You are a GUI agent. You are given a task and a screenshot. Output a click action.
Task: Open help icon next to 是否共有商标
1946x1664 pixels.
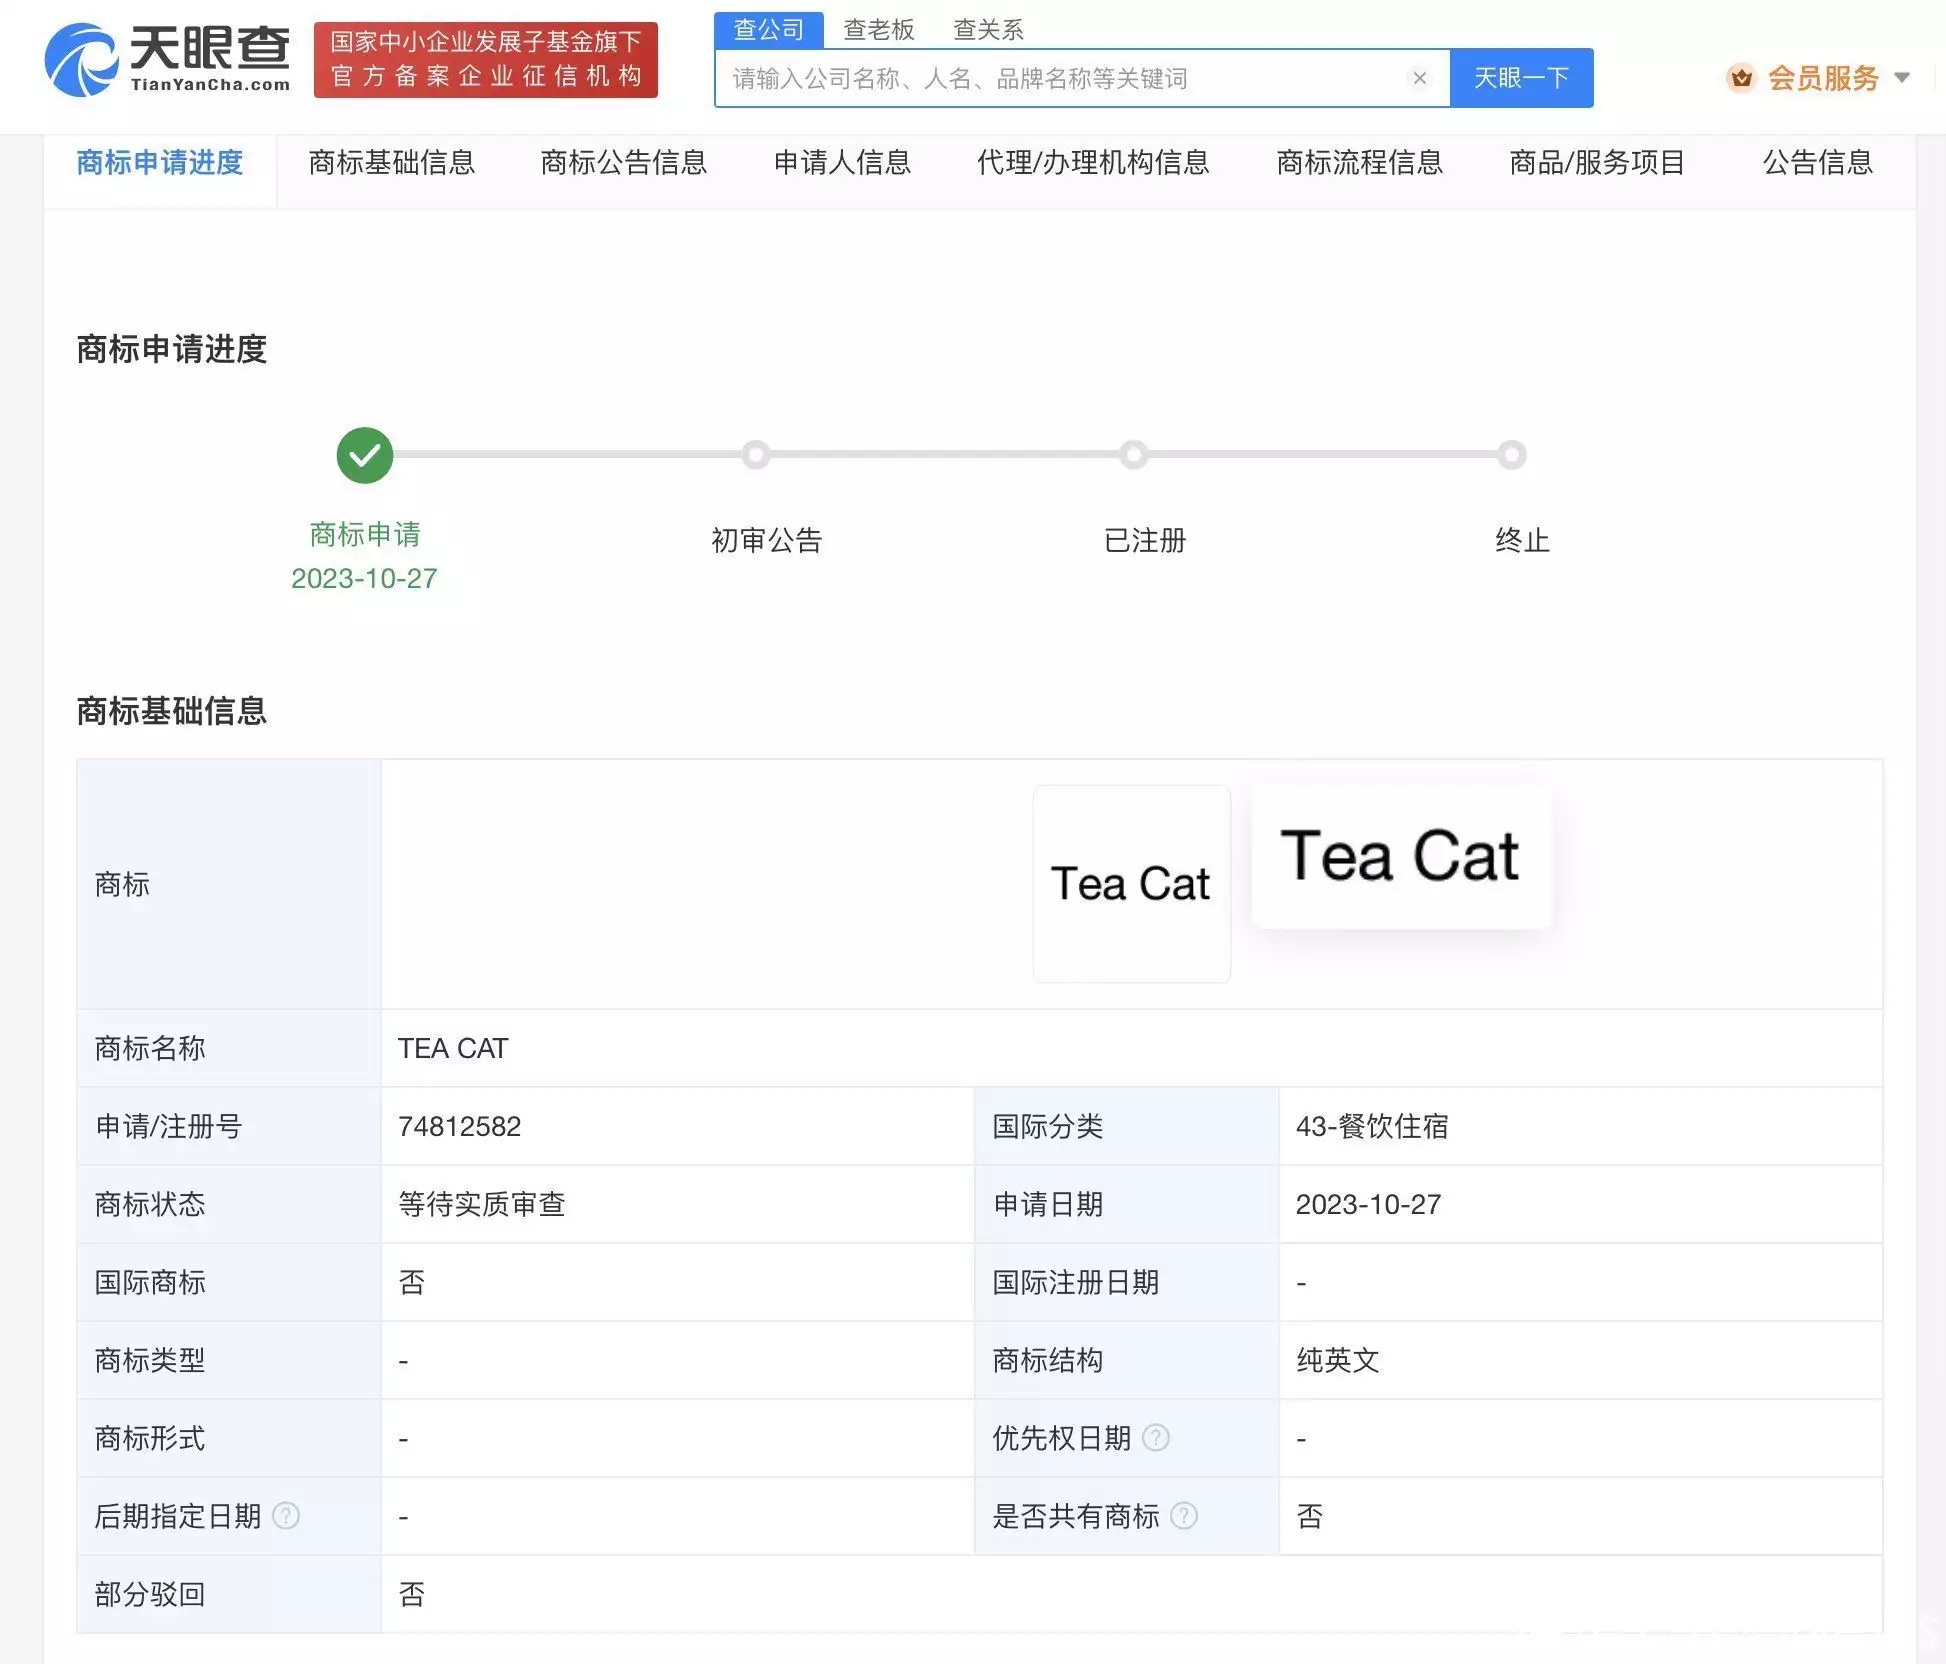[1183, 1516]
